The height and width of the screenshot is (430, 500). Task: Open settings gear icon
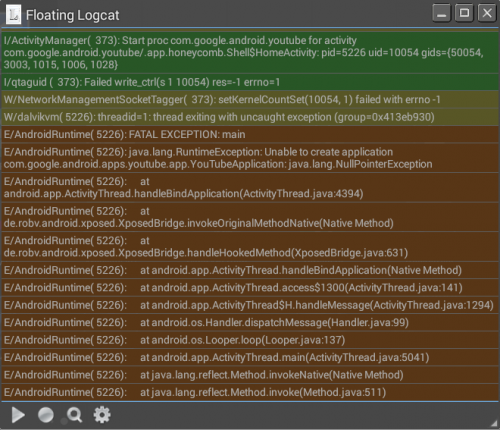pos(102,415)
